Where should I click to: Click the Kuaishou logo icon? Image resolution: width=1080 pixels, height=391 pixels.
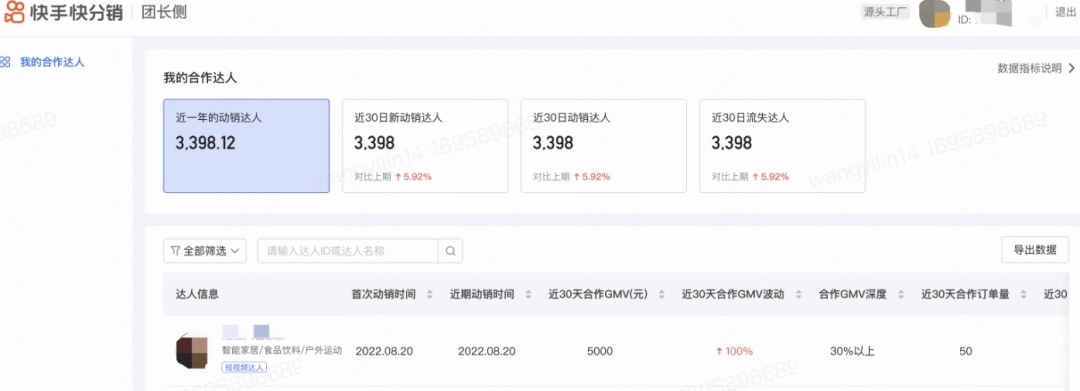pyautogui.click(x=13, y=12)
